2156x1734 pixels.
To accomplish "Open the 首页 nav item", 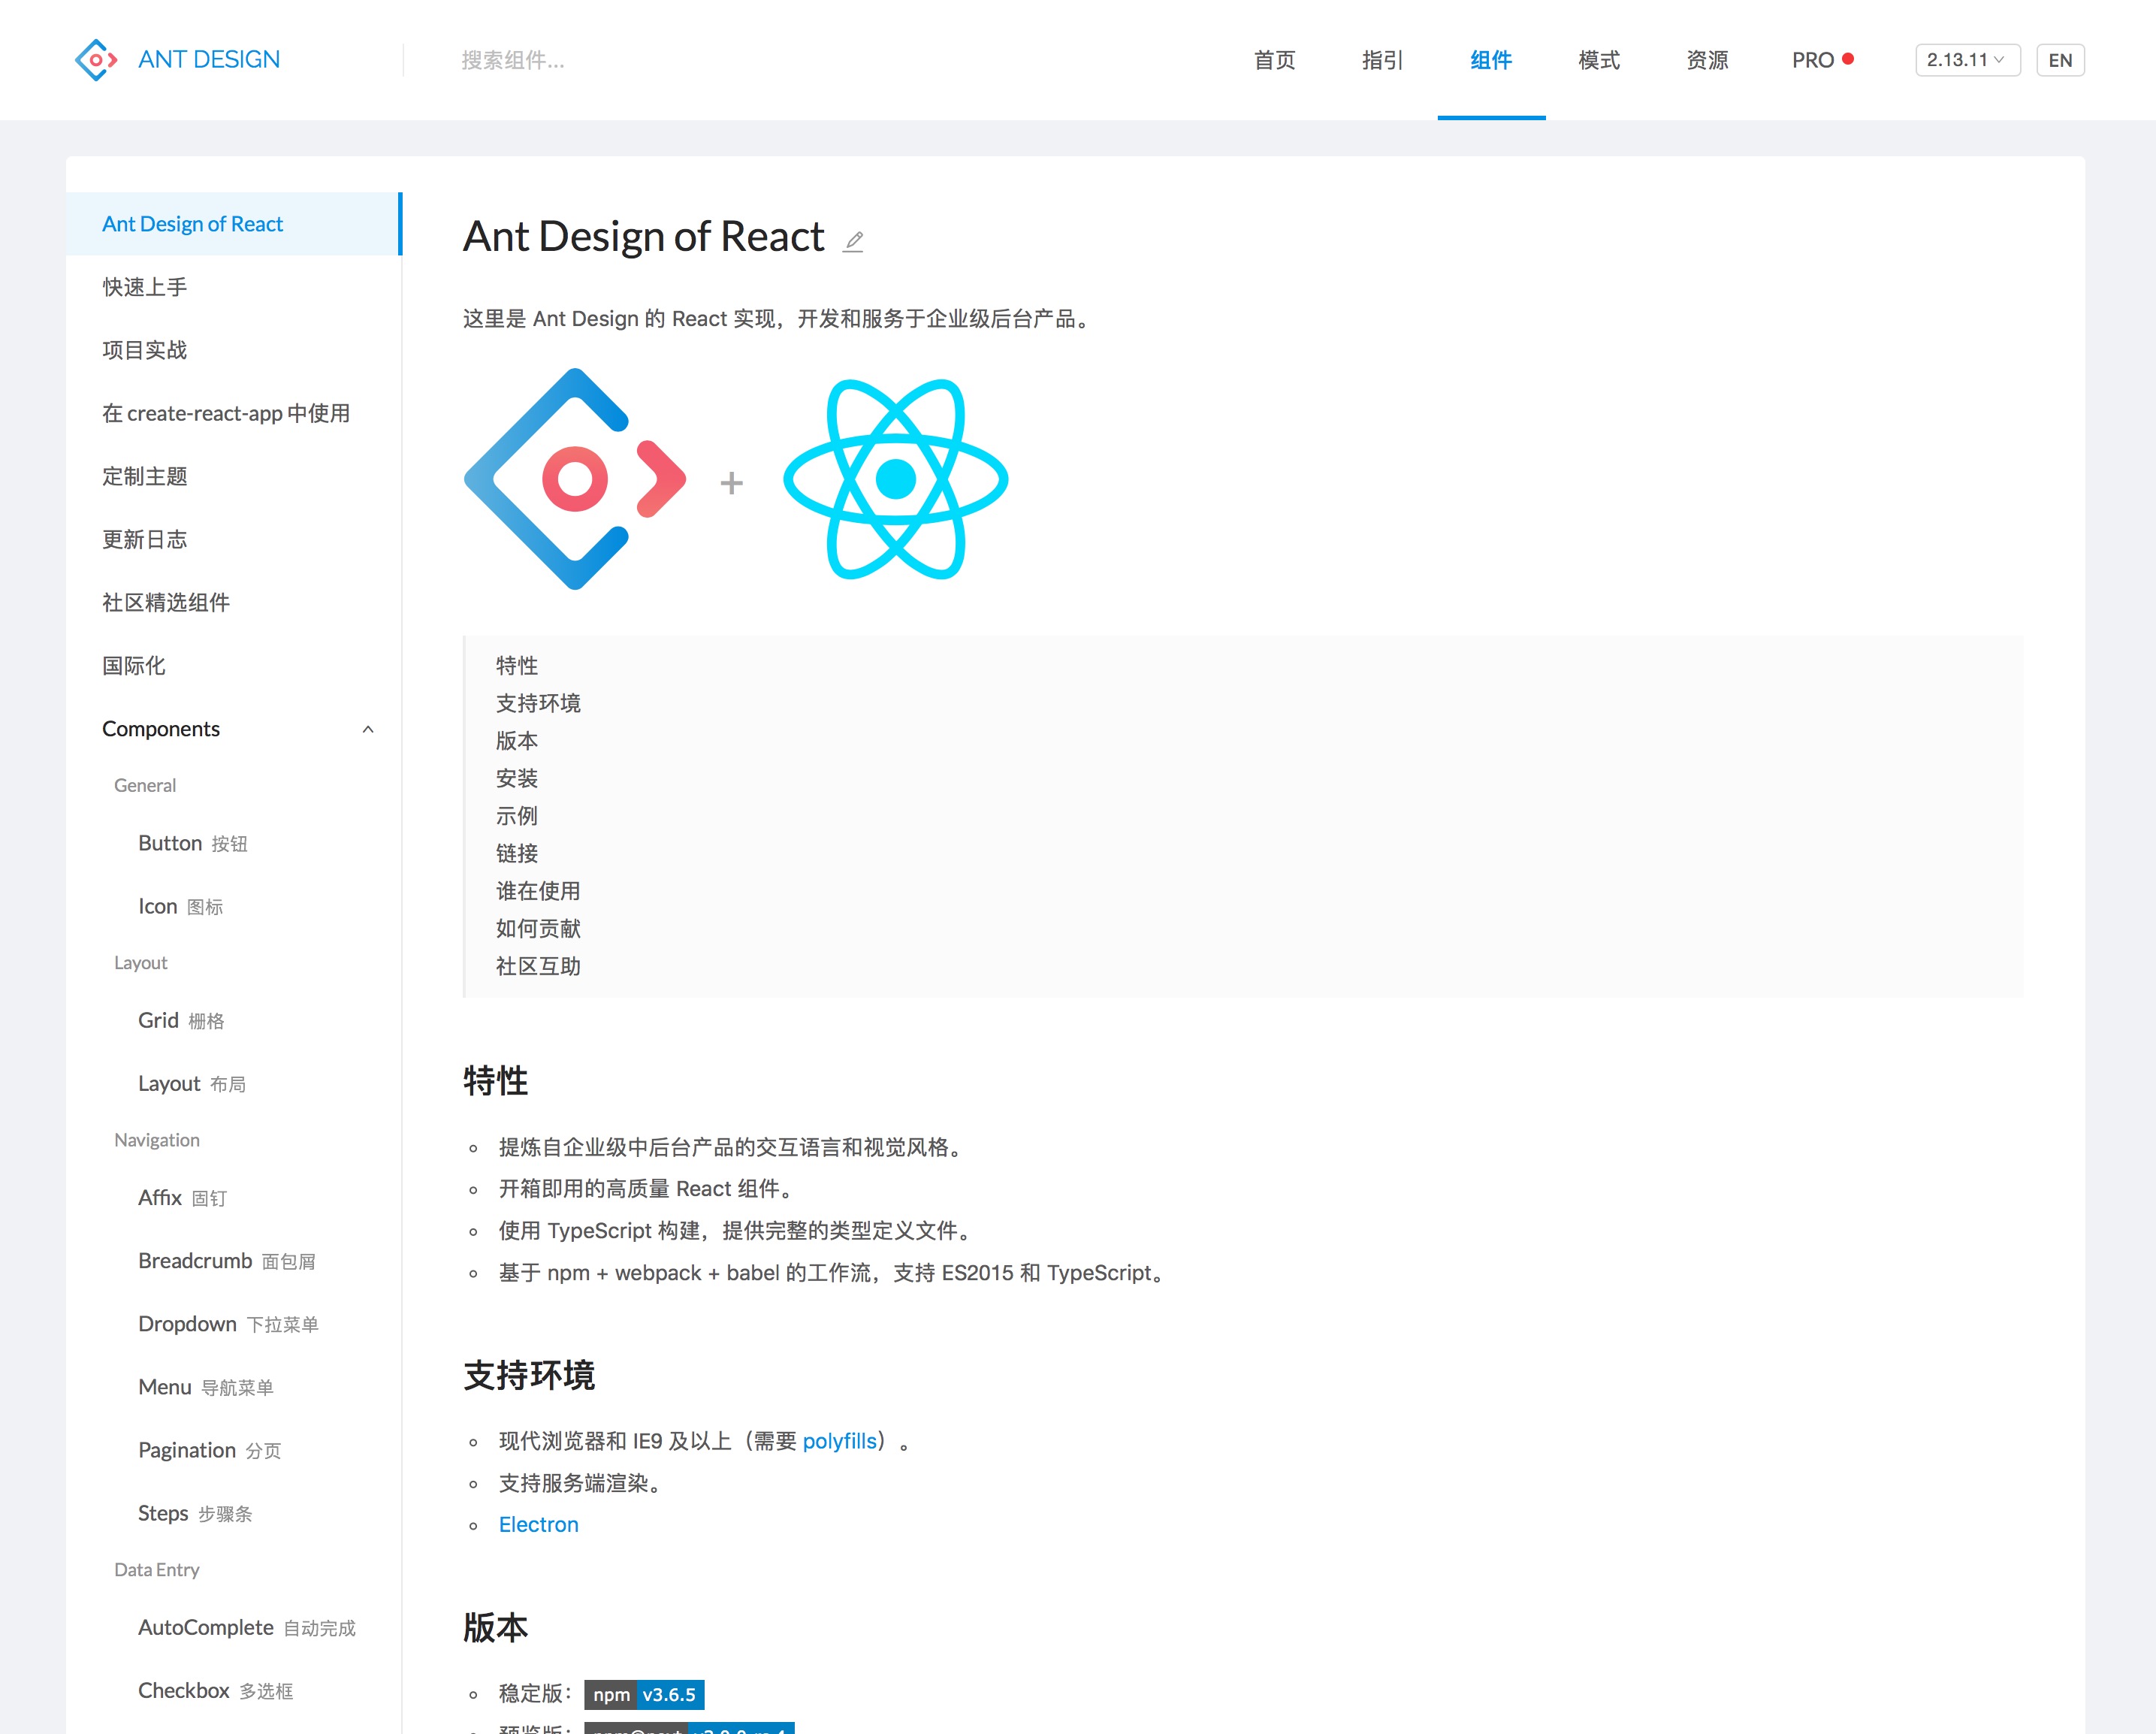I will pyautogui.click(x=1274, y=60).
